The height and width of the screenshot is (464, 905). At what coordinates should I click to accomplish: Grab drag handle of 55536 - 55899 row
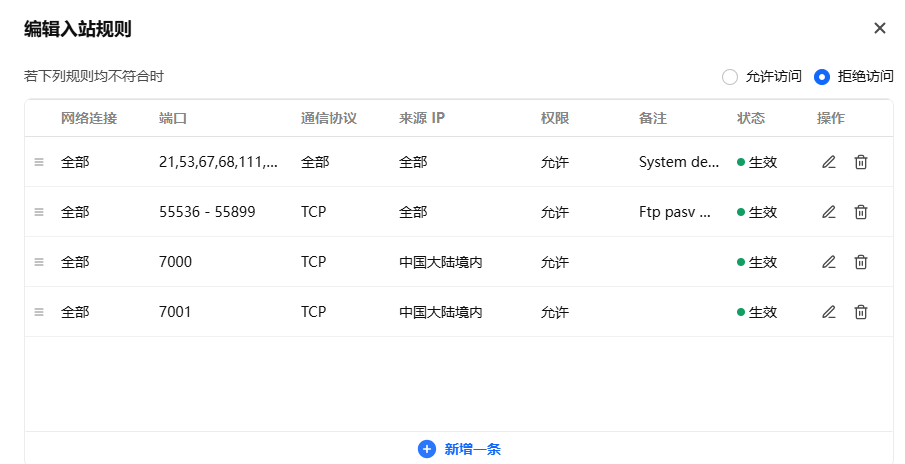coord(39,212)
